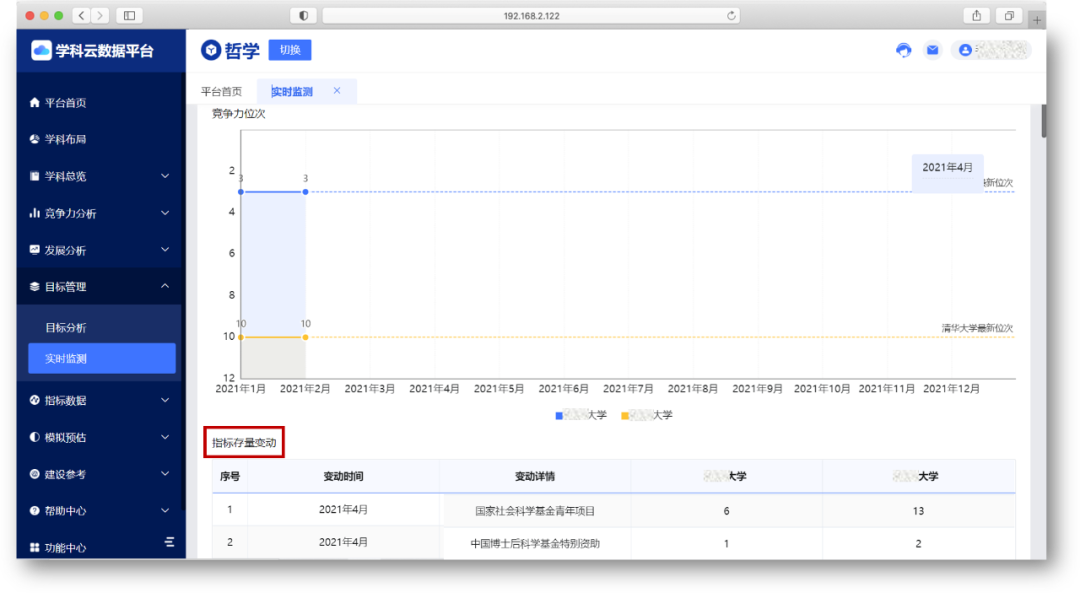Click 国家社会科学基金青年项目 cell
1080x593 pixels.
point(534,510)
